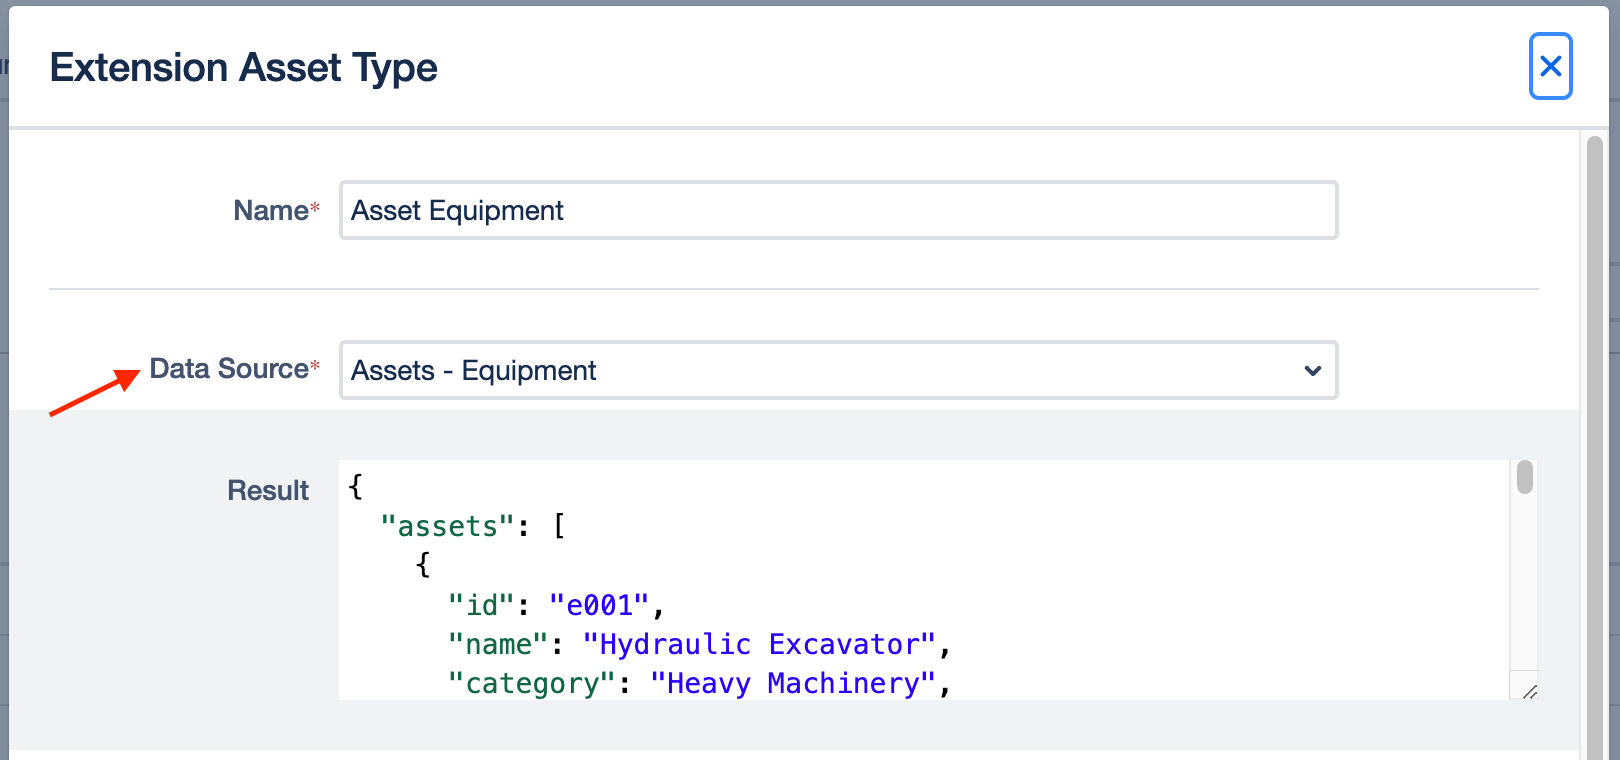
Task: Close the Extension Asset Type dialog
Action: [x=1550, y=67]
